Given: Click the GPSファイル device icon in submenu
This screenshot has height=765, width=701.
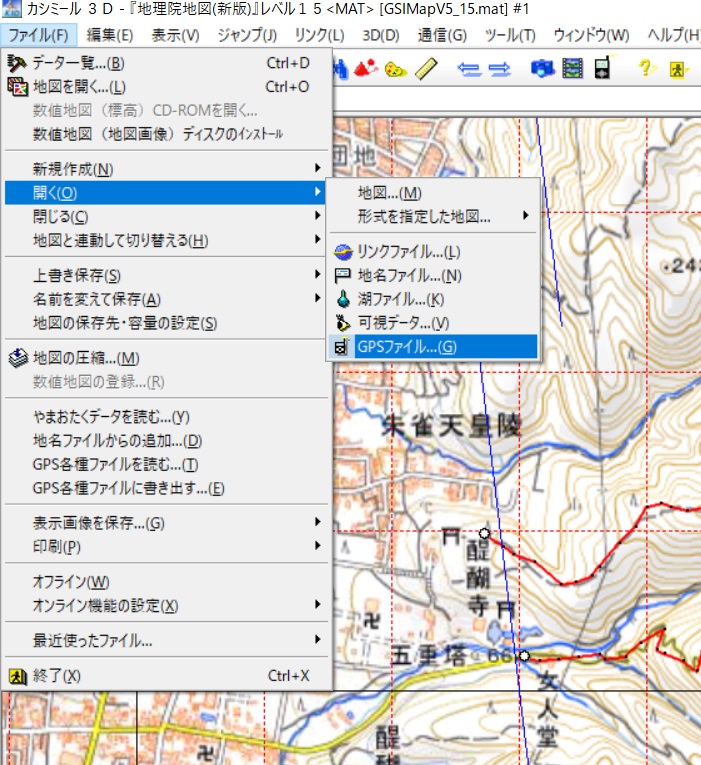Looking at the screenshot, I should [x=342, y=347].
